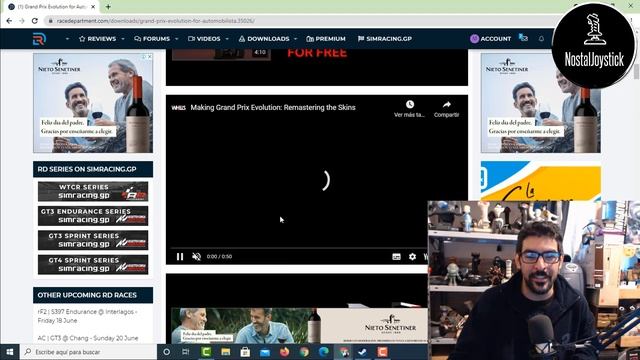Open the Videos menu item
Screen dimensions: 640x360
[204, 39]
